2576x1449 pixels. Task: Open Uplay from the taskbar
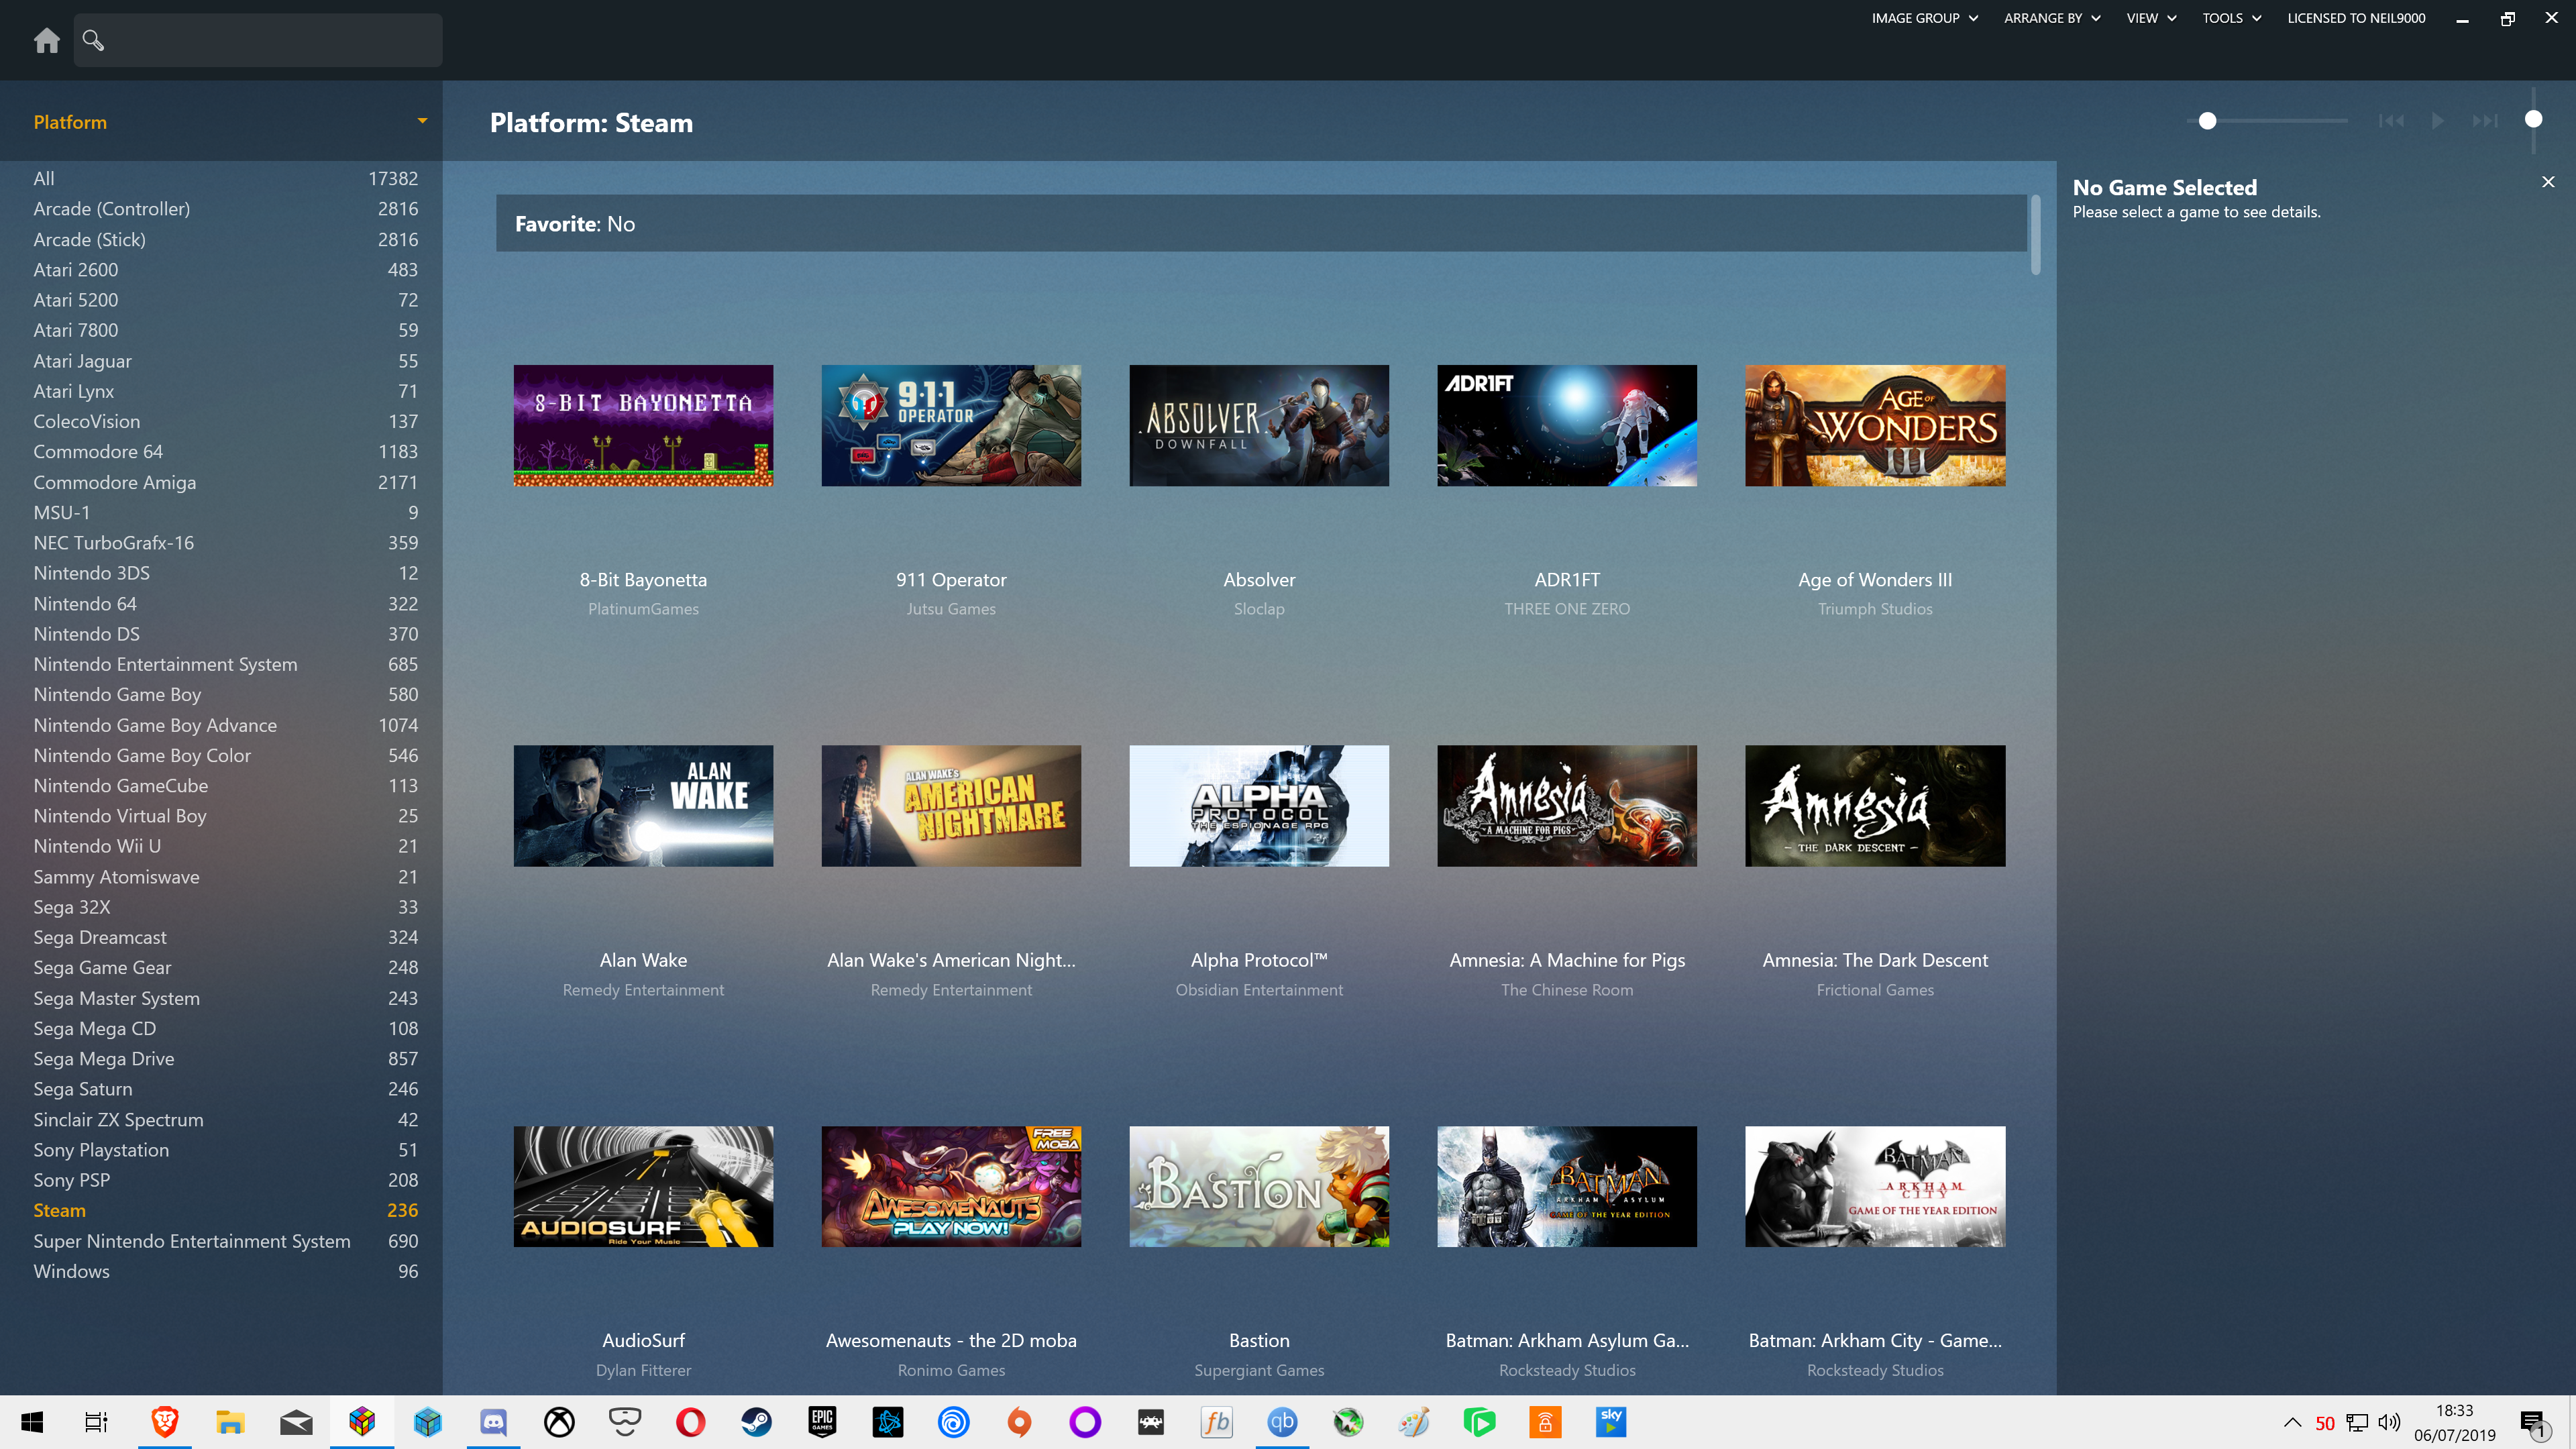pyautogui.click(x=954, y=1422)
